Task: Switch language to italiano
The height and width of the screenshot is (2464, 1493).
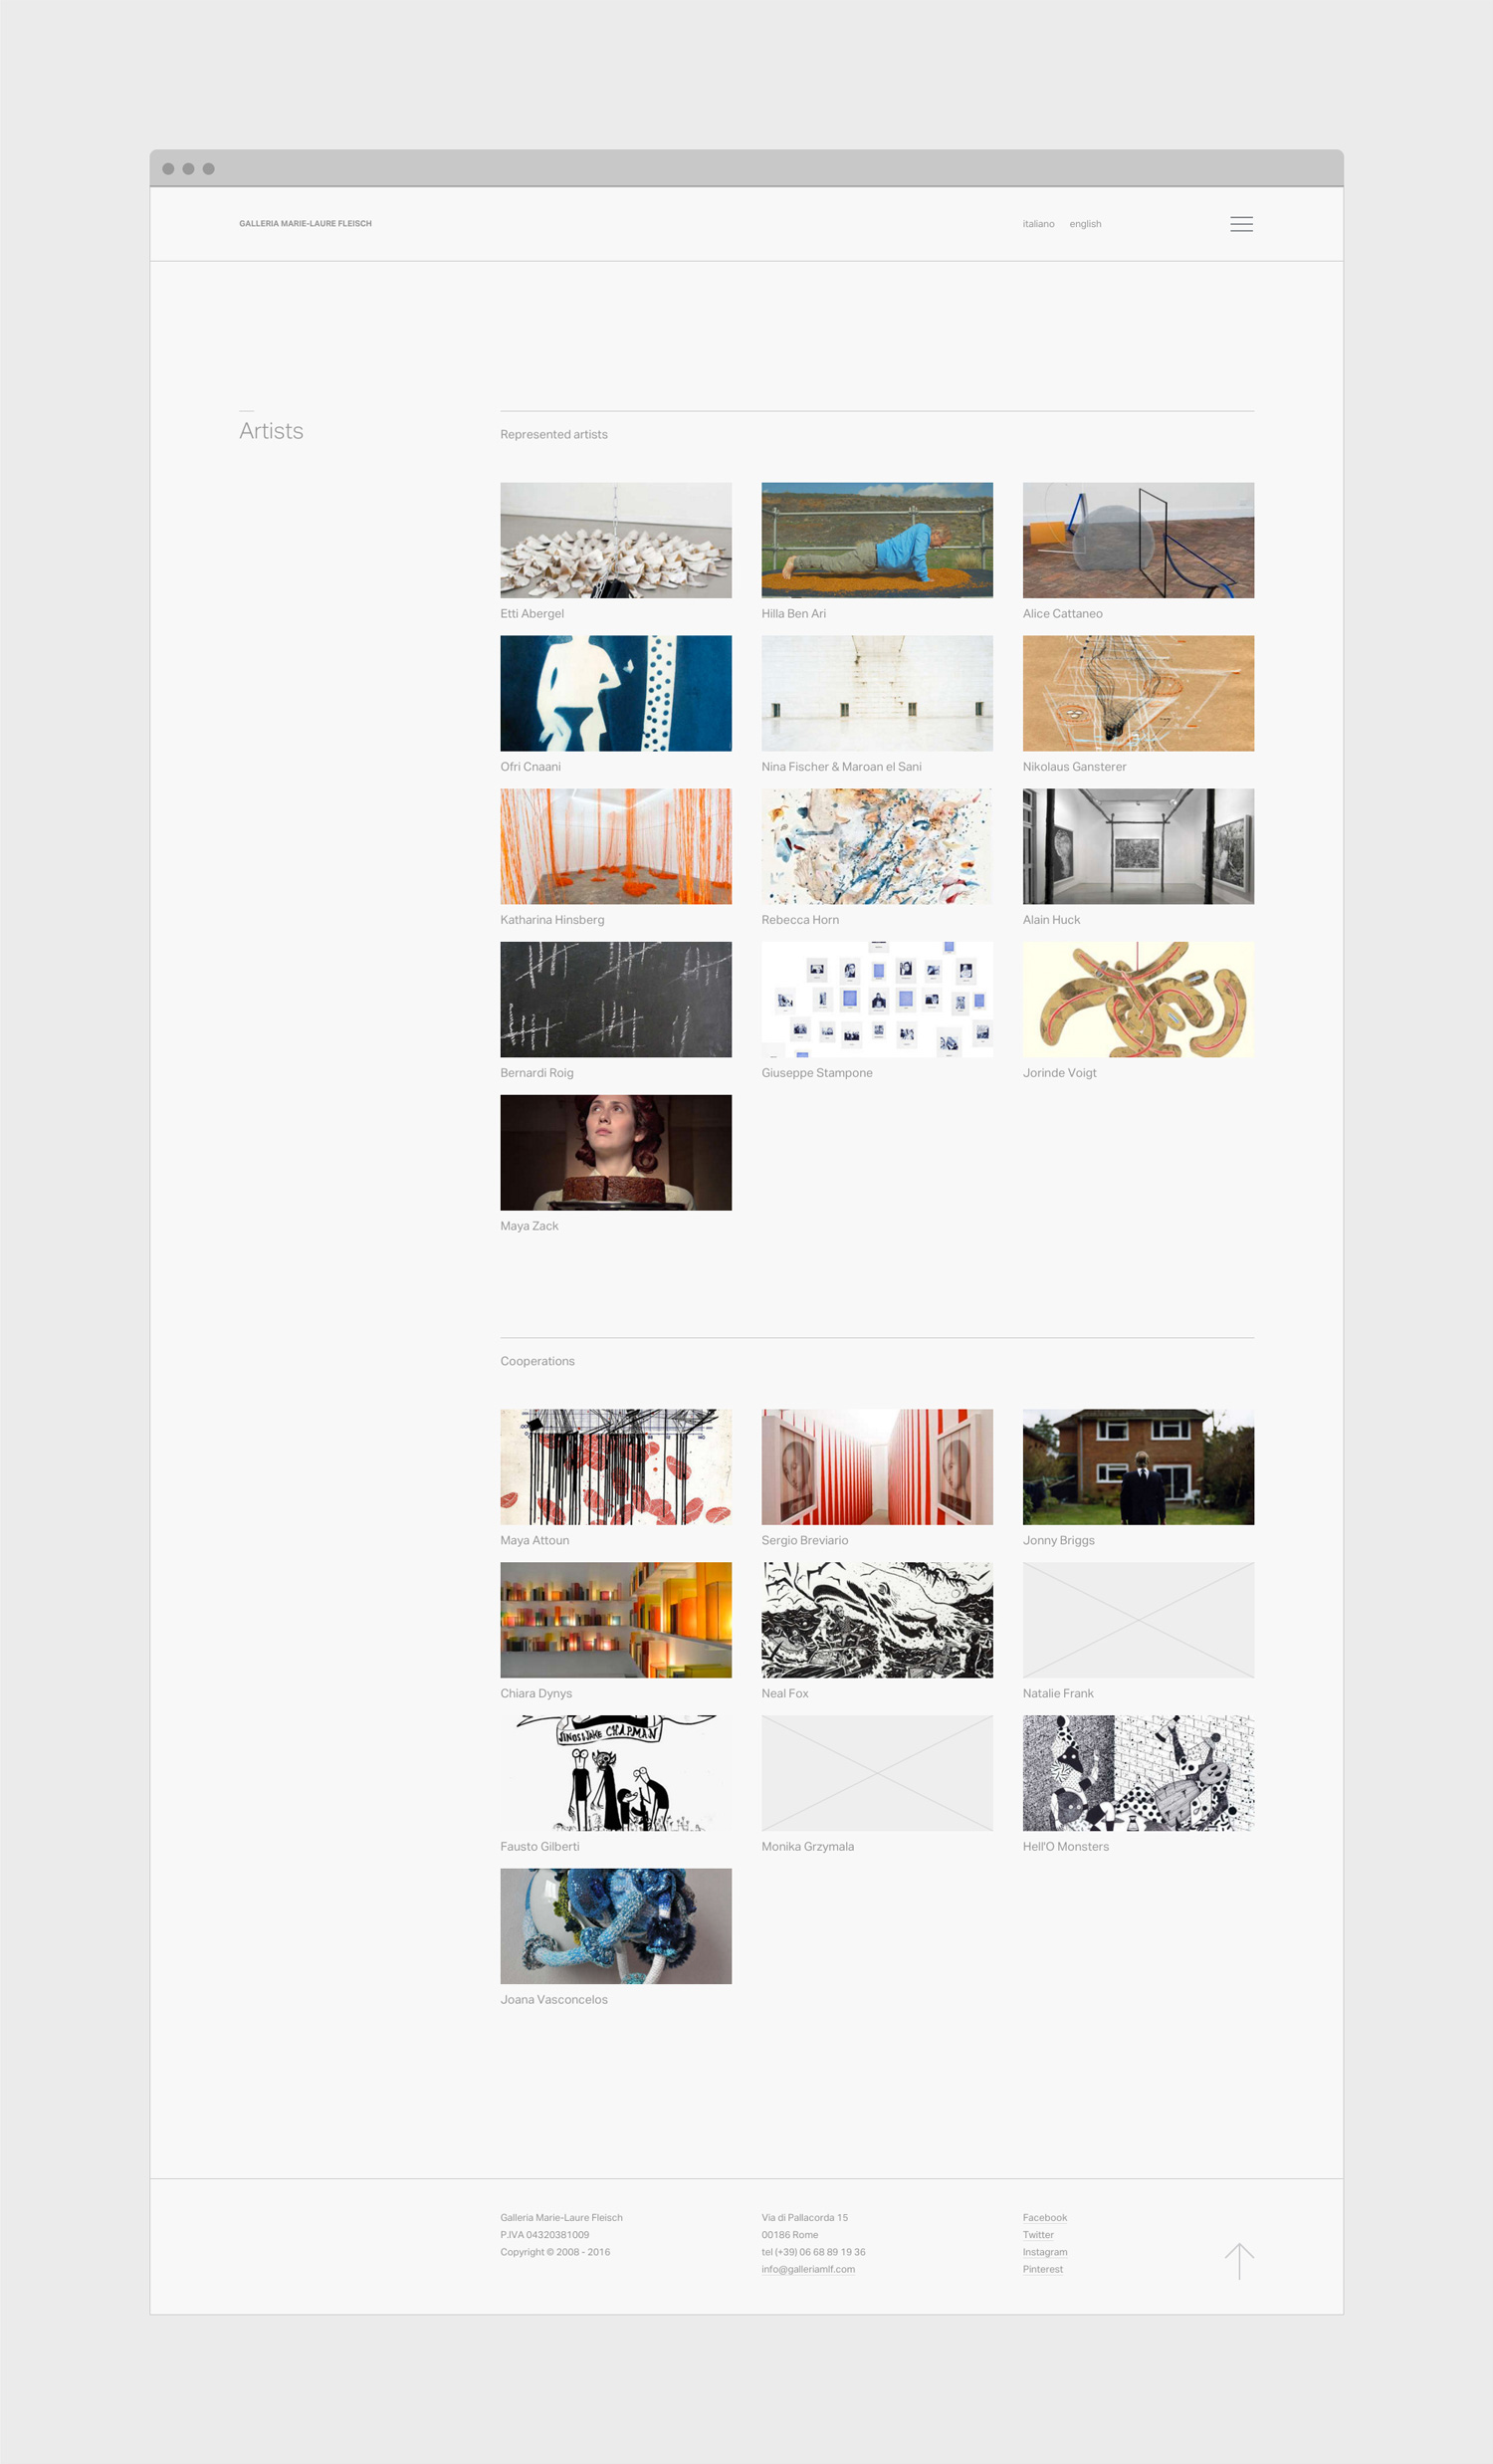Action: click(1038, 224)
